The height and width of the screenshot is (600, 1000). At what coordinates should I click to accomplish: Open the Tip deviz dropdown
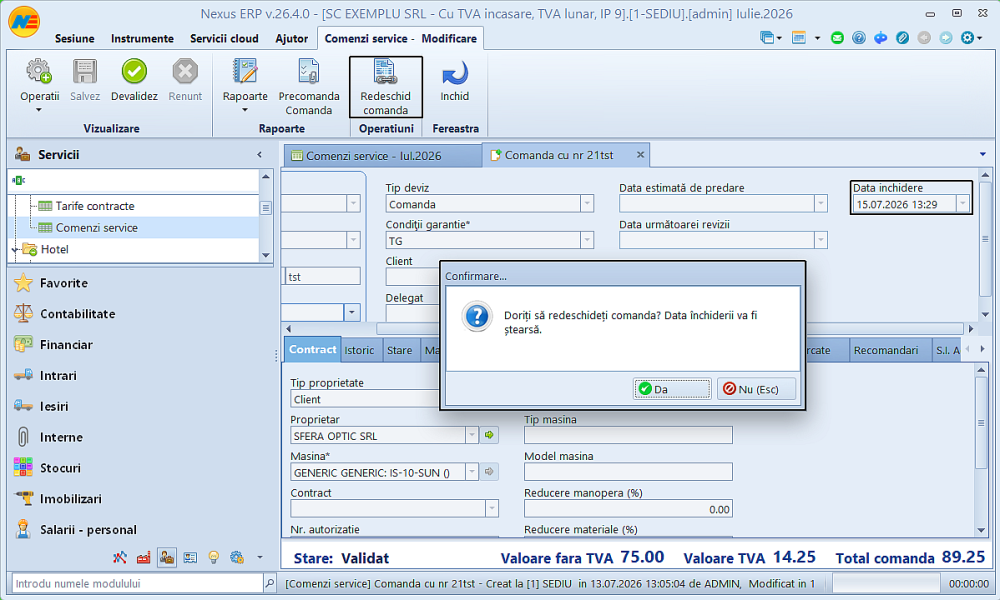587,204
